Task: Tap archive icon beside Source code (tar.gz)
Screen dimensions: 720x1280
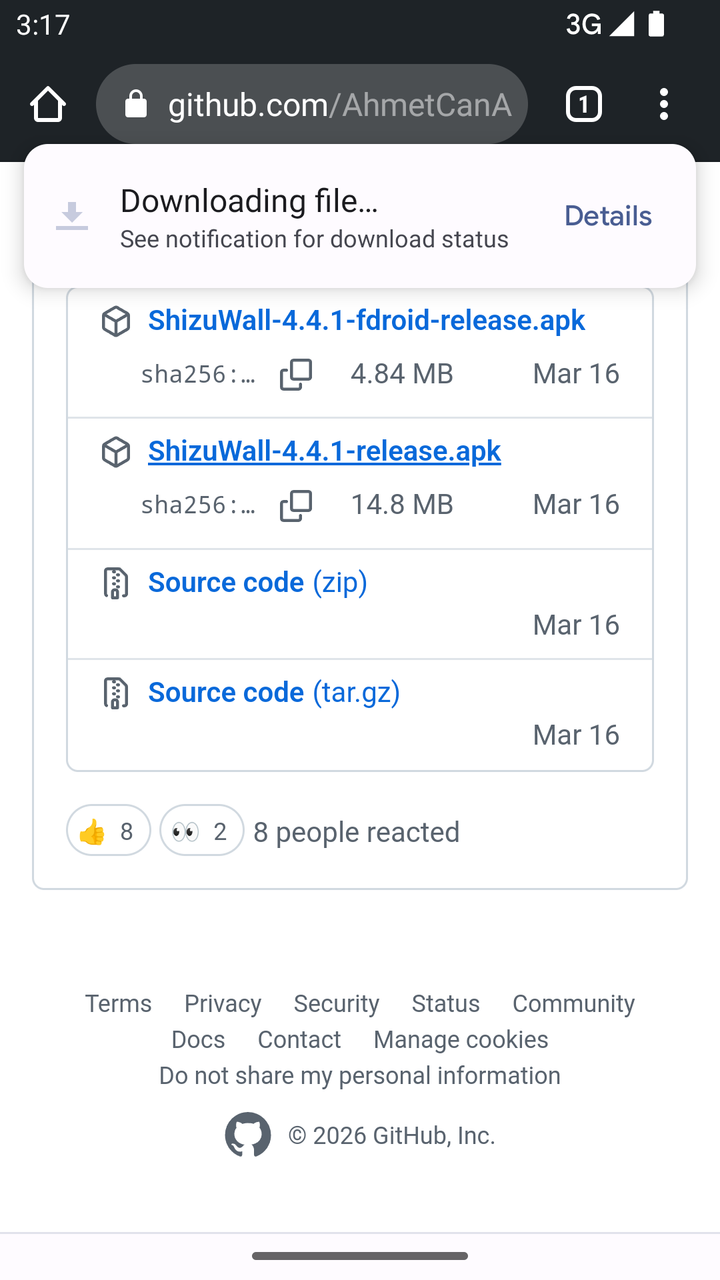Action: point(116,693)
